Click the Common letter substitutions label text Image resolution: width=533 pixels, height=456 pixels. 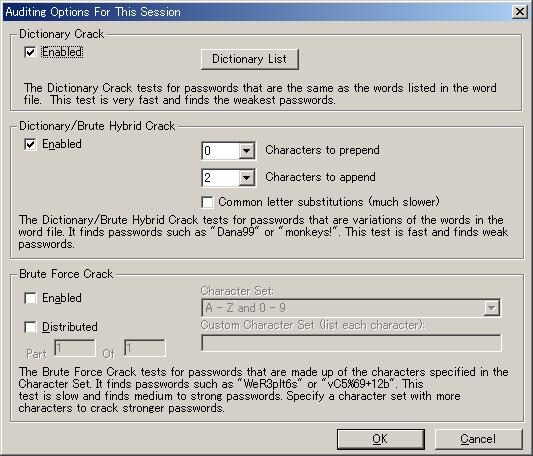329,202
